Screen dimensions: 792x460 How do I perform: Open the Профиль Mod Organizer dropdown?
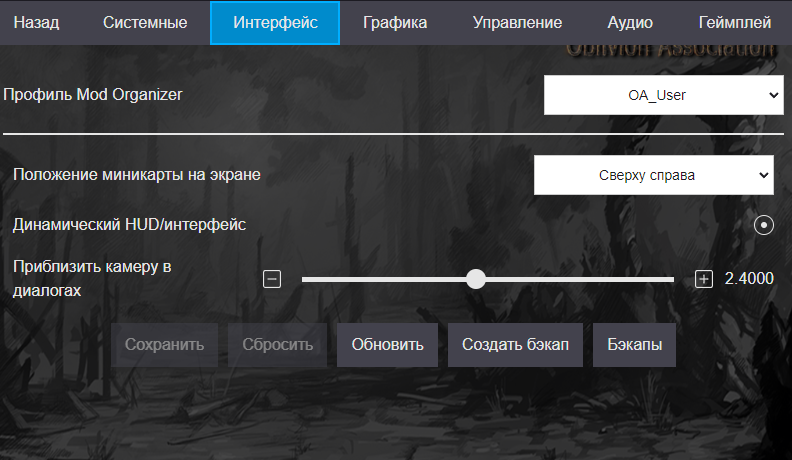[x=663, y=95]
